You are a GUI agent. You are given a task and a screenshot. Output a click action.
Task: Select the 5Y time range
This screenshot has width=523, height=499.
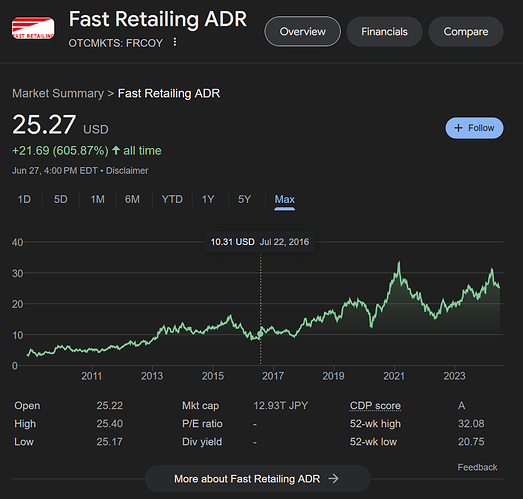244,199
